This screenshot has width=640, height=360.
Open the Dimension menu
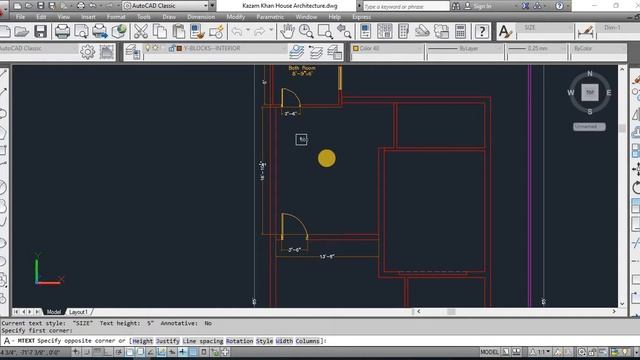click(x=201, y=17)
